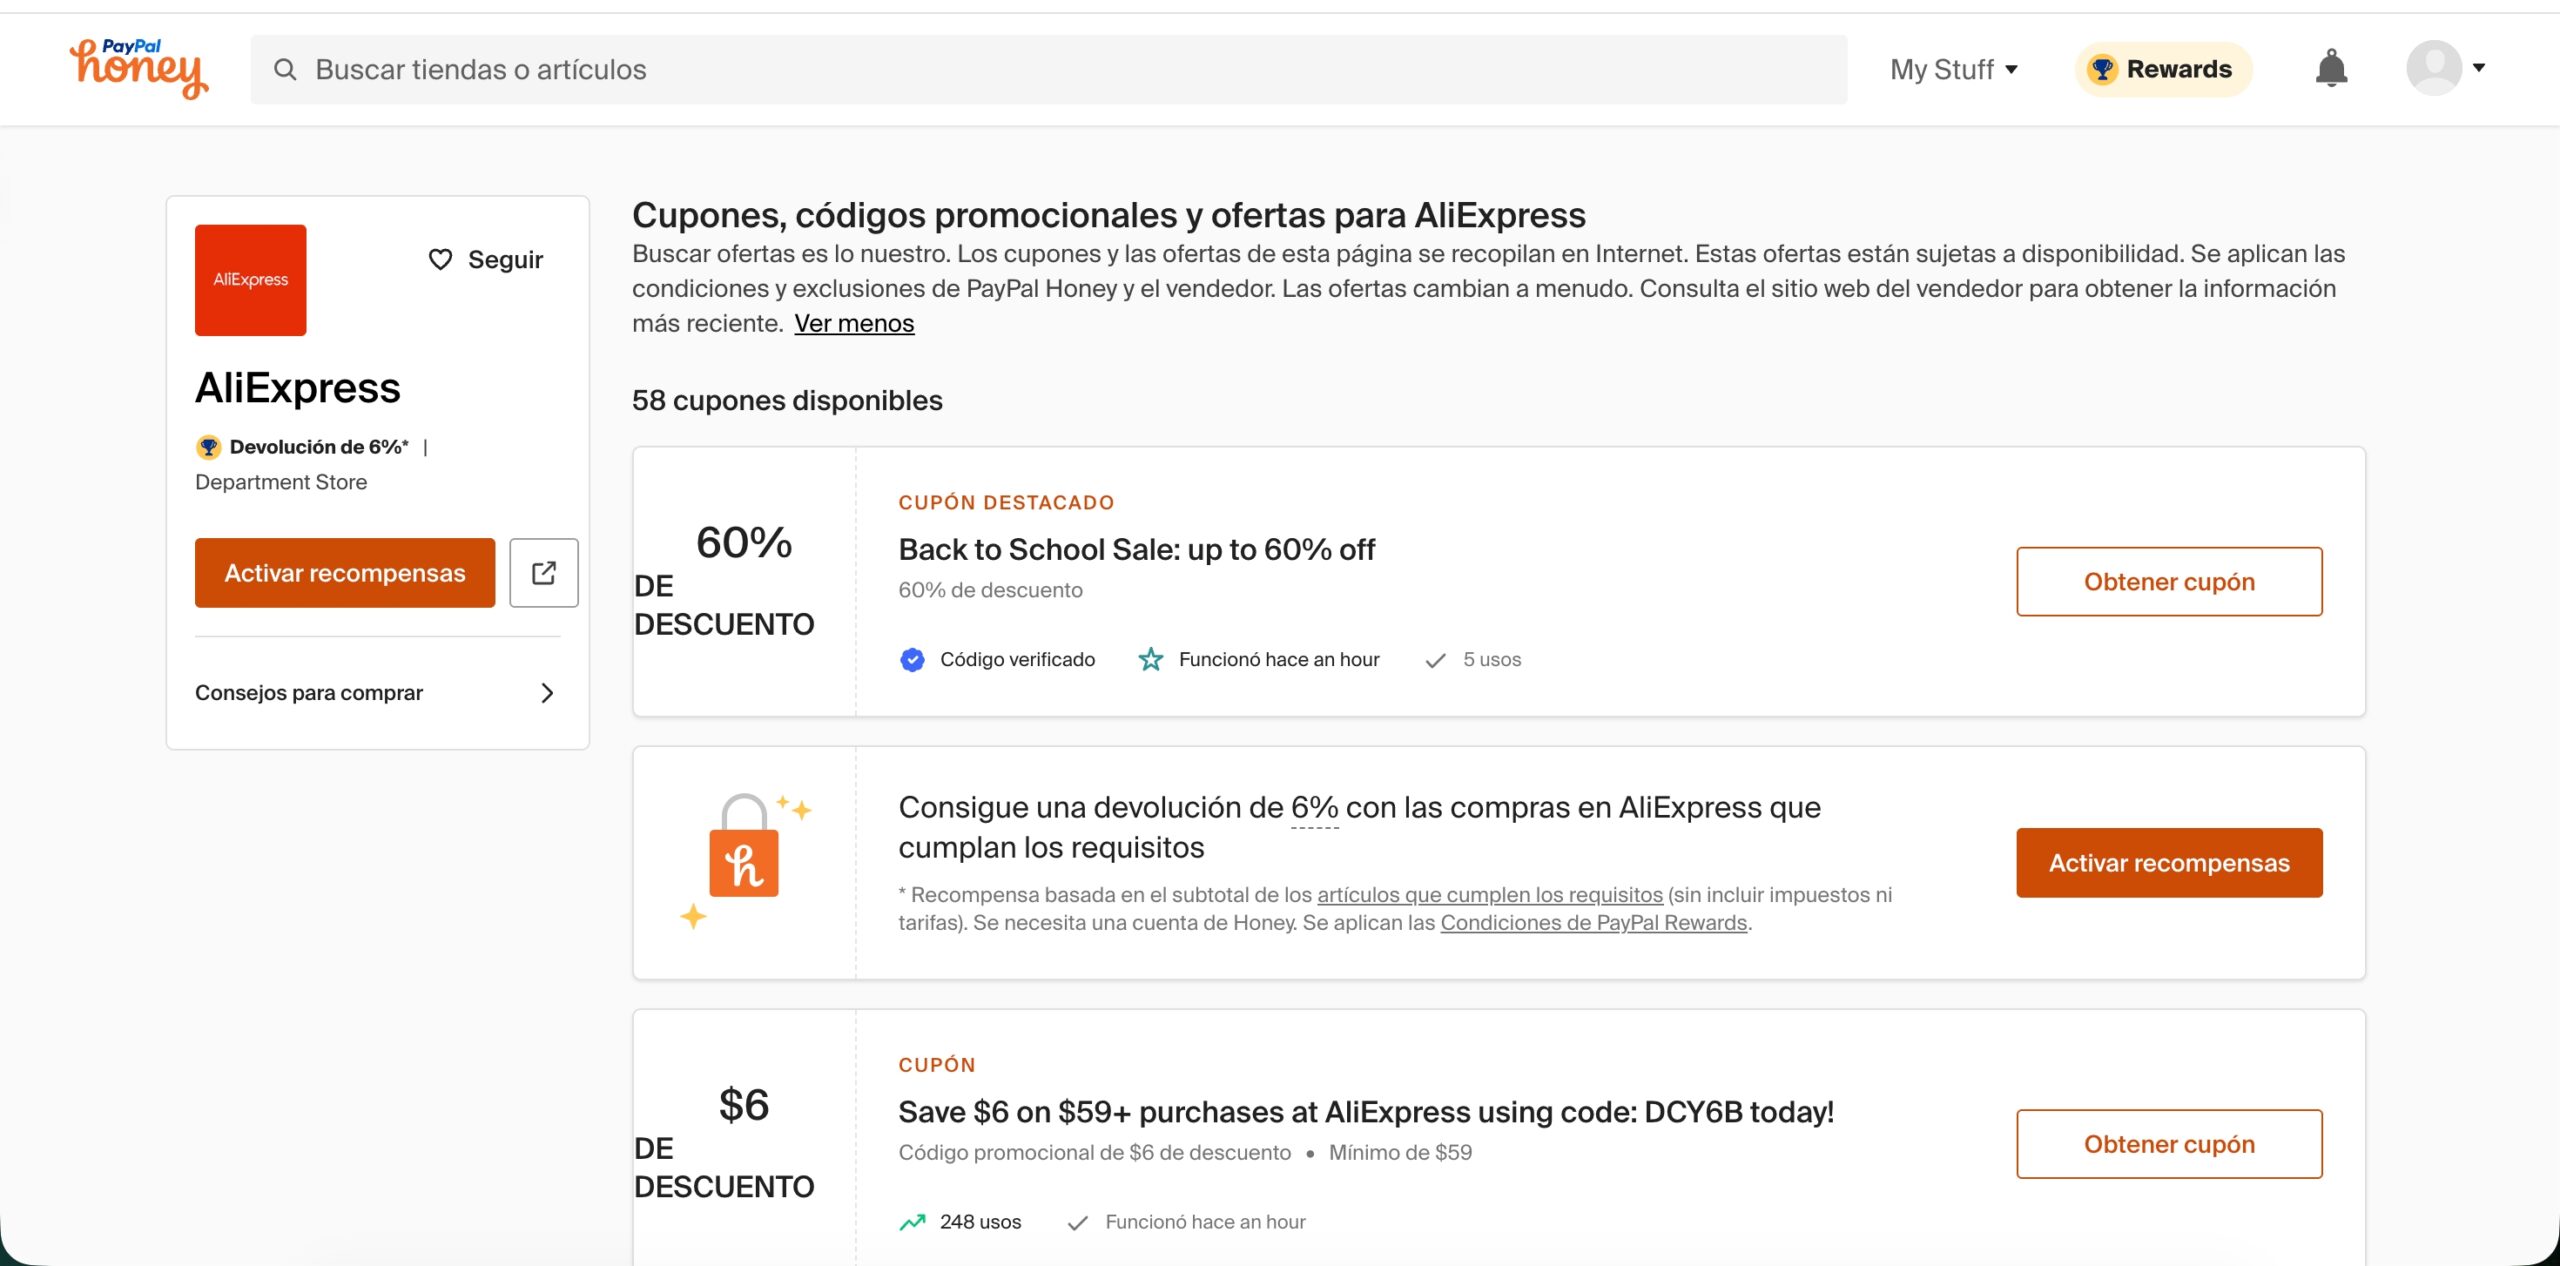The height and width of the screenshot is (1266, 2560).
Task: Click the trending arrow icon beside 248 usos
Action: 912,1222
